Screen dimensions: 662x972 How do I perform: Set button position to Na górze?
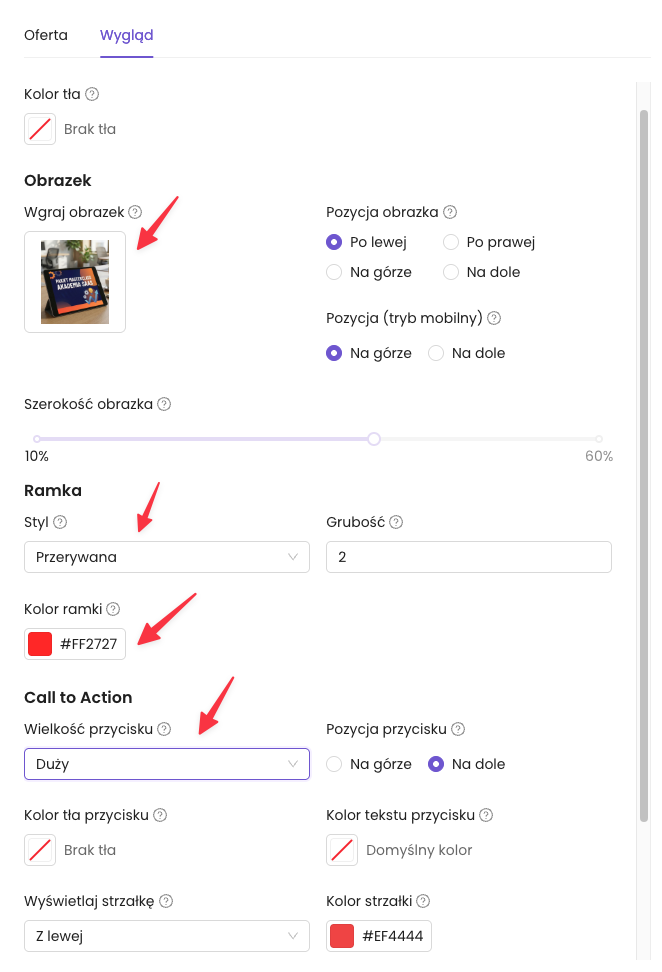pos(335,764)
